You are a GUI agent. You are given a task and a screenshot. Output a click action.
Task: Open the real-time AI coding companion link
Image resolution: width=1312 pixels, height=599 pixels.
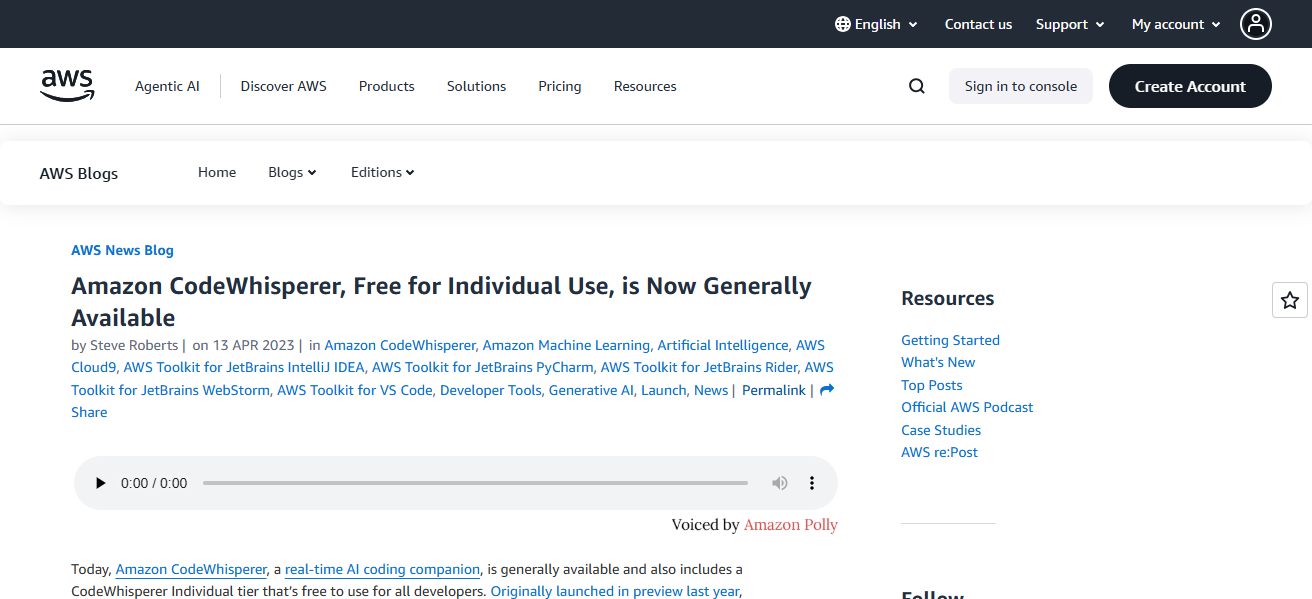point(382,569)
